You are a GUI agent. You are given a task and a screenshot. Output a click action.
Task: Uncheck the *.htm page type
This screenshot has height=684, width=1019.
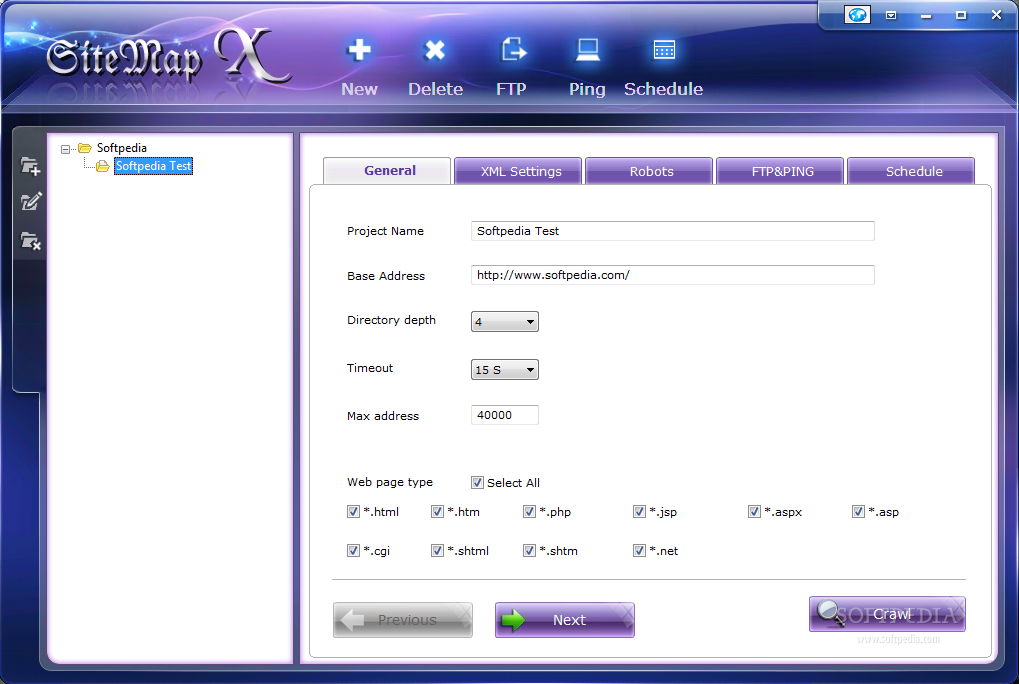point(437,512)
